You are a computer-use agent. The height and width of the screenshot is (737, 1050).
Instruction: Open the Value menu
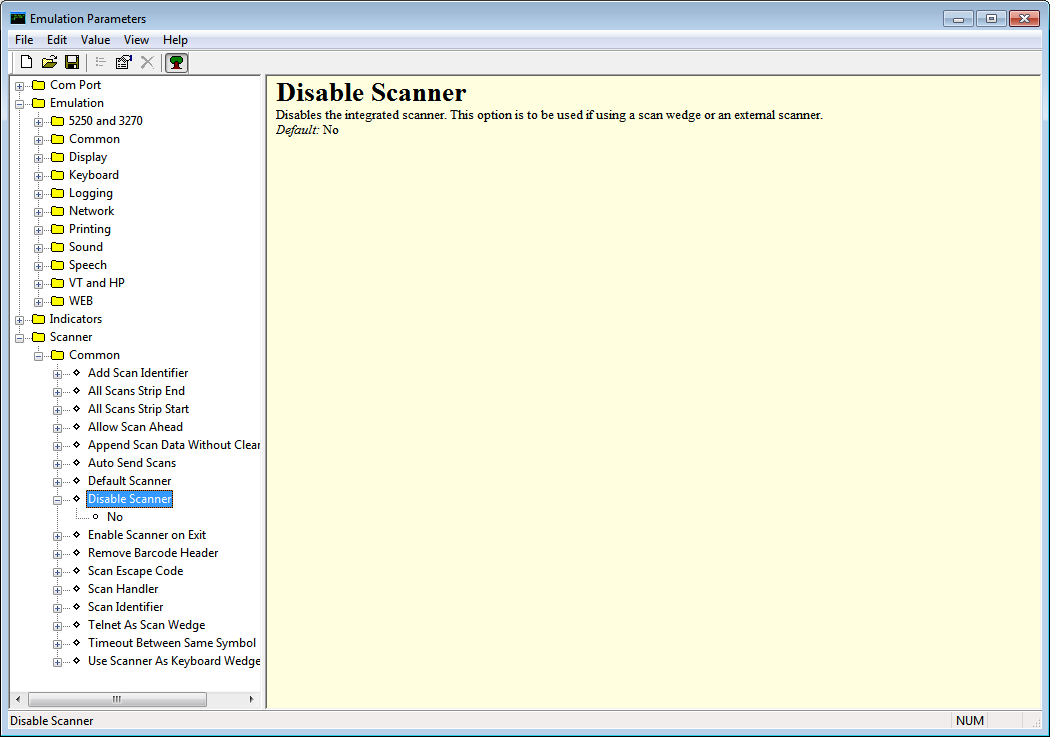[95, 39]
